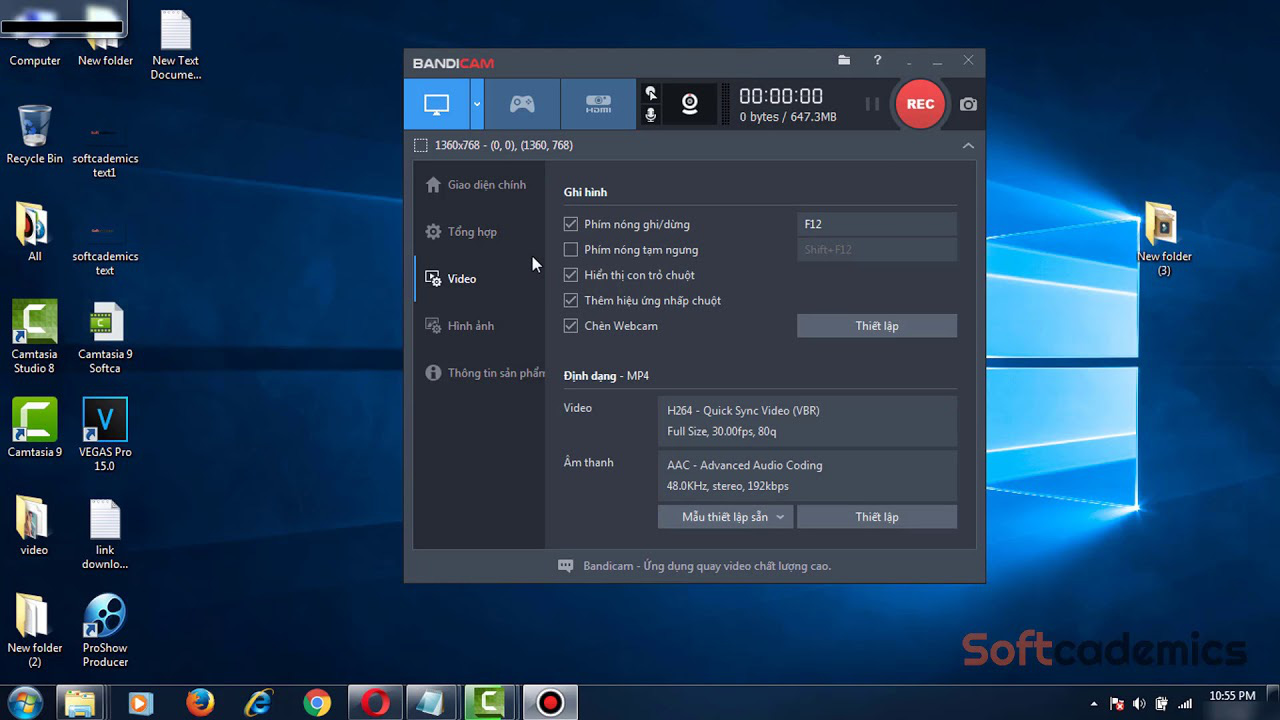Viewport: 1280px width, 720px height.
Task: Launch Google Chrome from taskbar
Action: click(x=318, y=703)
